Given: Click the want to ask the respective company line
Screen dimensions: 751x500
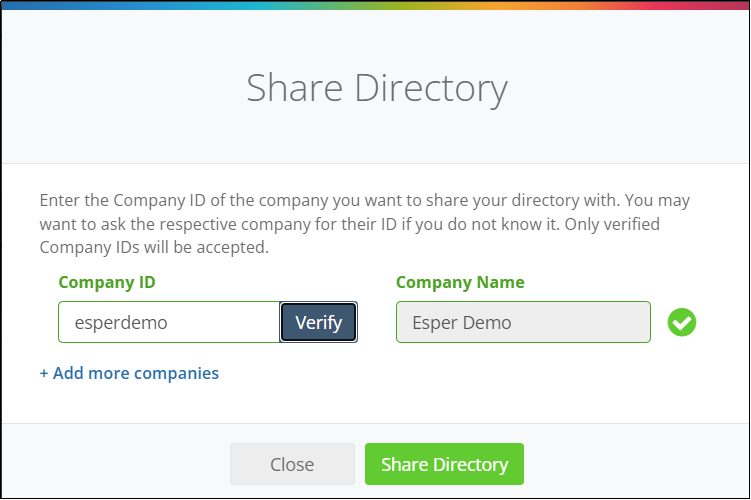Looking at the screenshot, I should click(350, 224).
